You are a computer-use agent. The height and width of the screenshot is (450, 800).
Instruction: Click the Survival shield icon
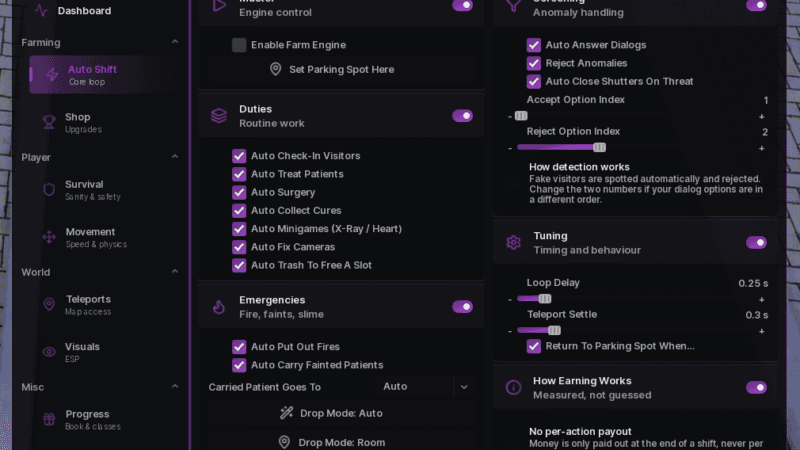click(49, 190)
